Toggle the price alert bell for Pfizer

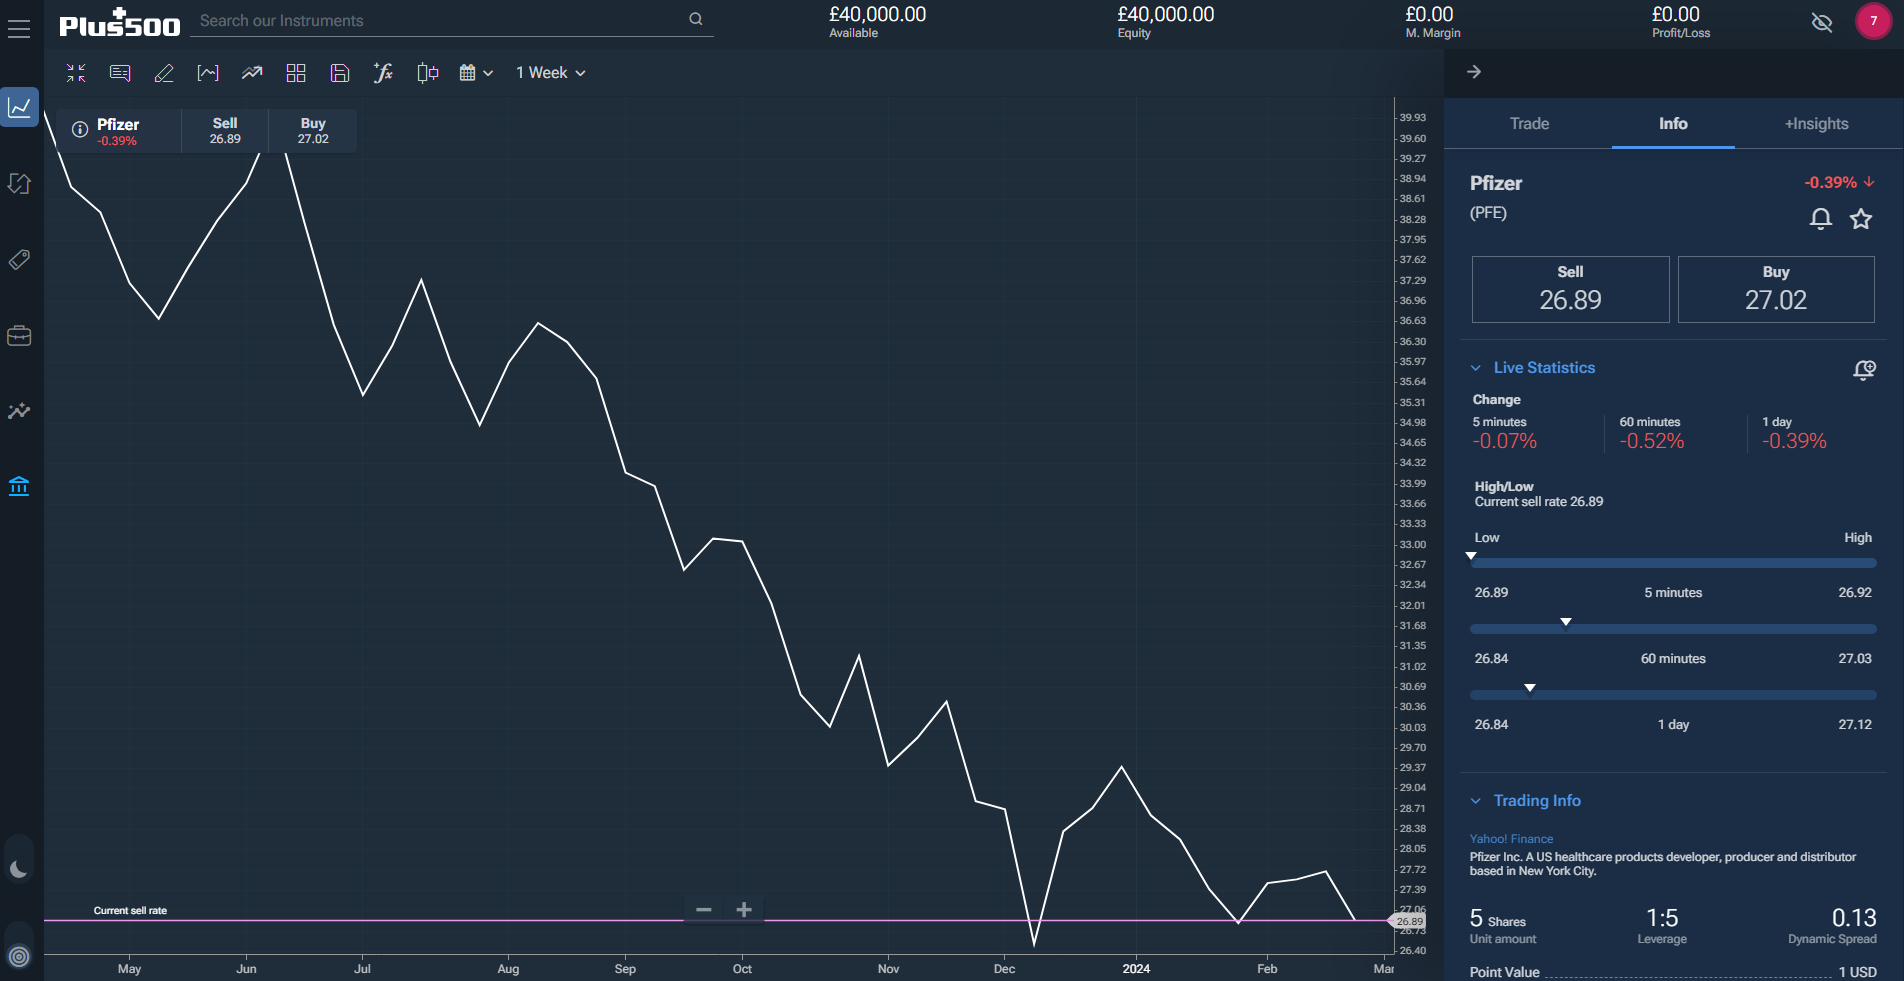[1820, 219]
